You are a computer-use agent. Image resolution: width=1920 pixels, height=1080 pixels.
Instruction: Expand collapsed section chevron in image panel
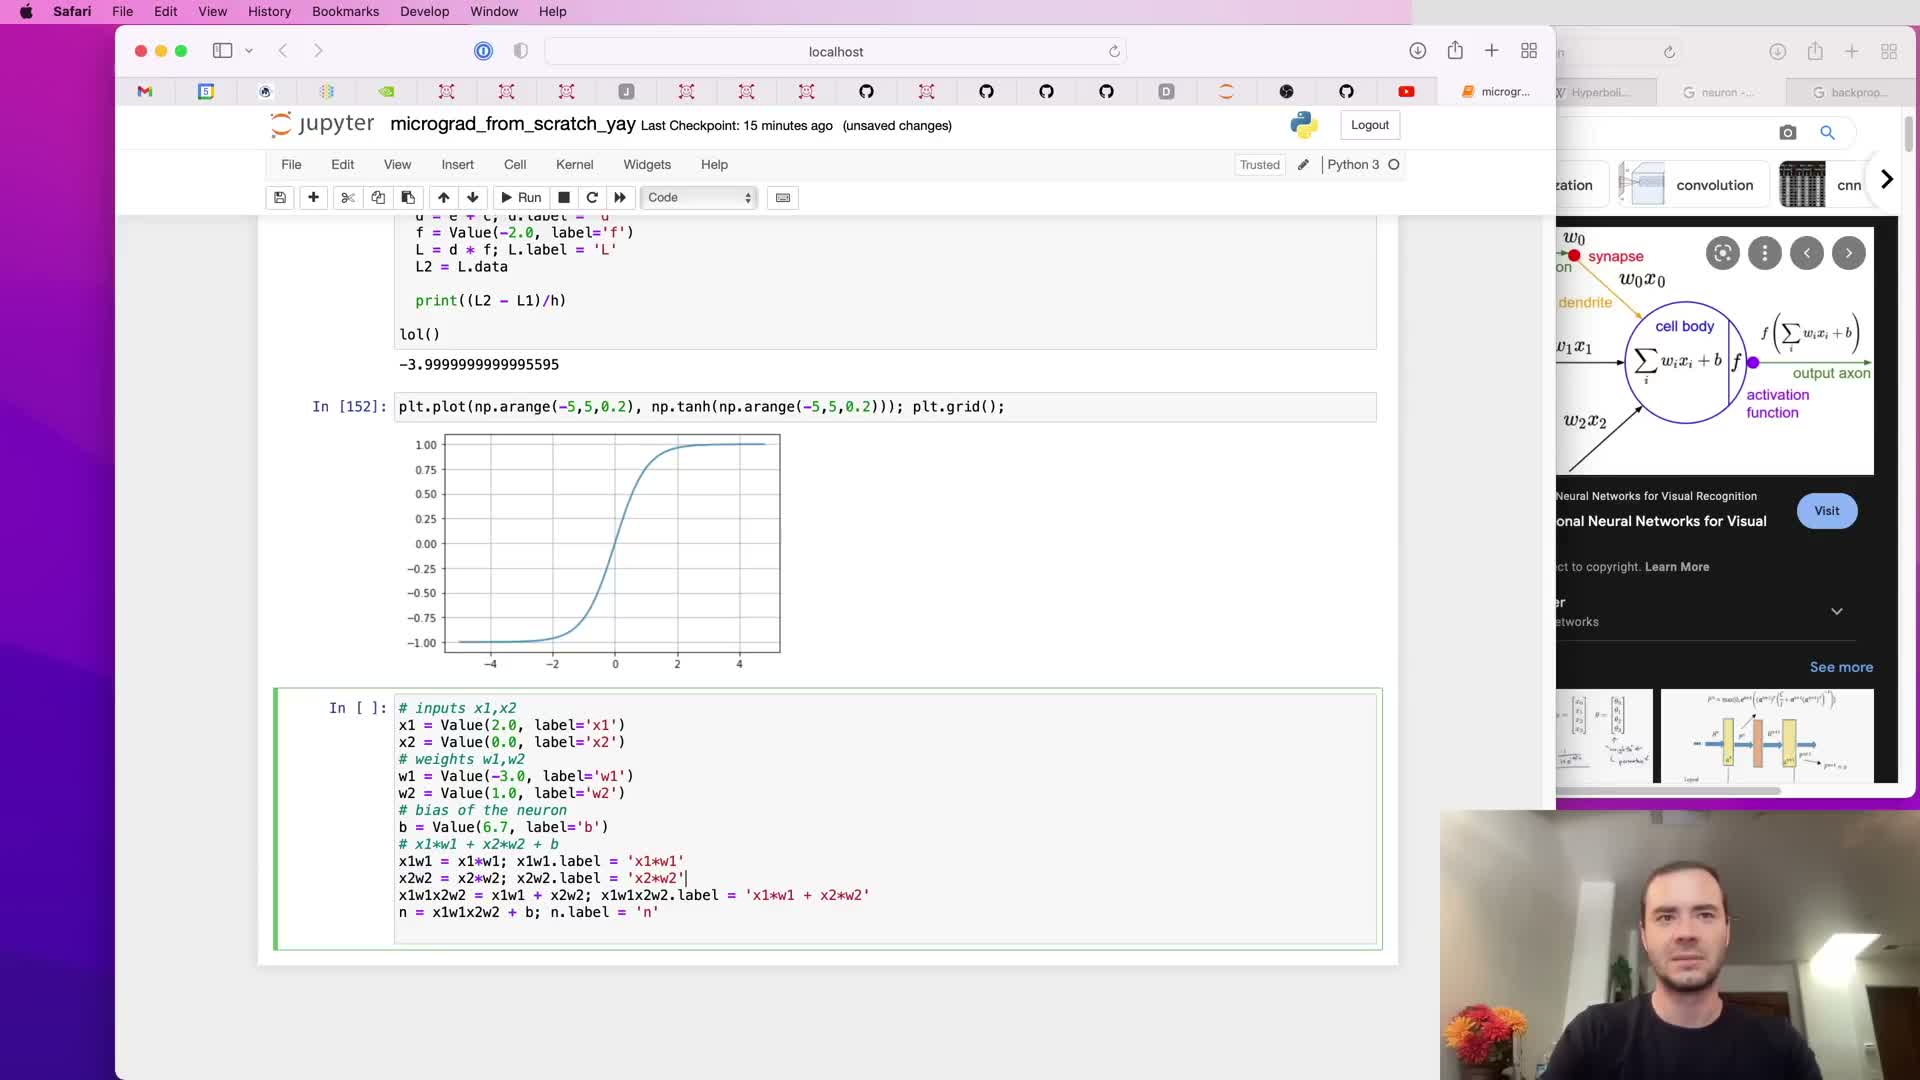coord(1836,611)
